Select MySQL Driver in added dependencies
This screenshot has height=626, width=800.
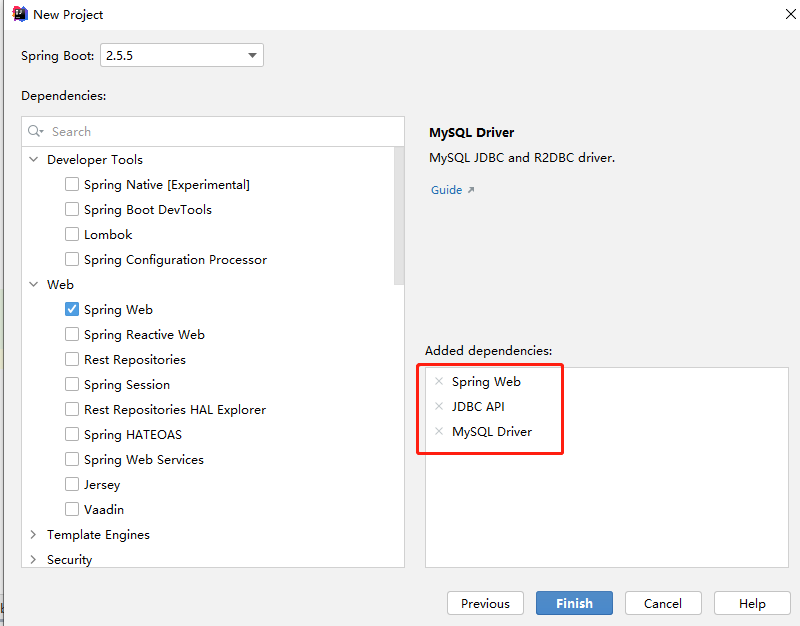tap(492, 432)
